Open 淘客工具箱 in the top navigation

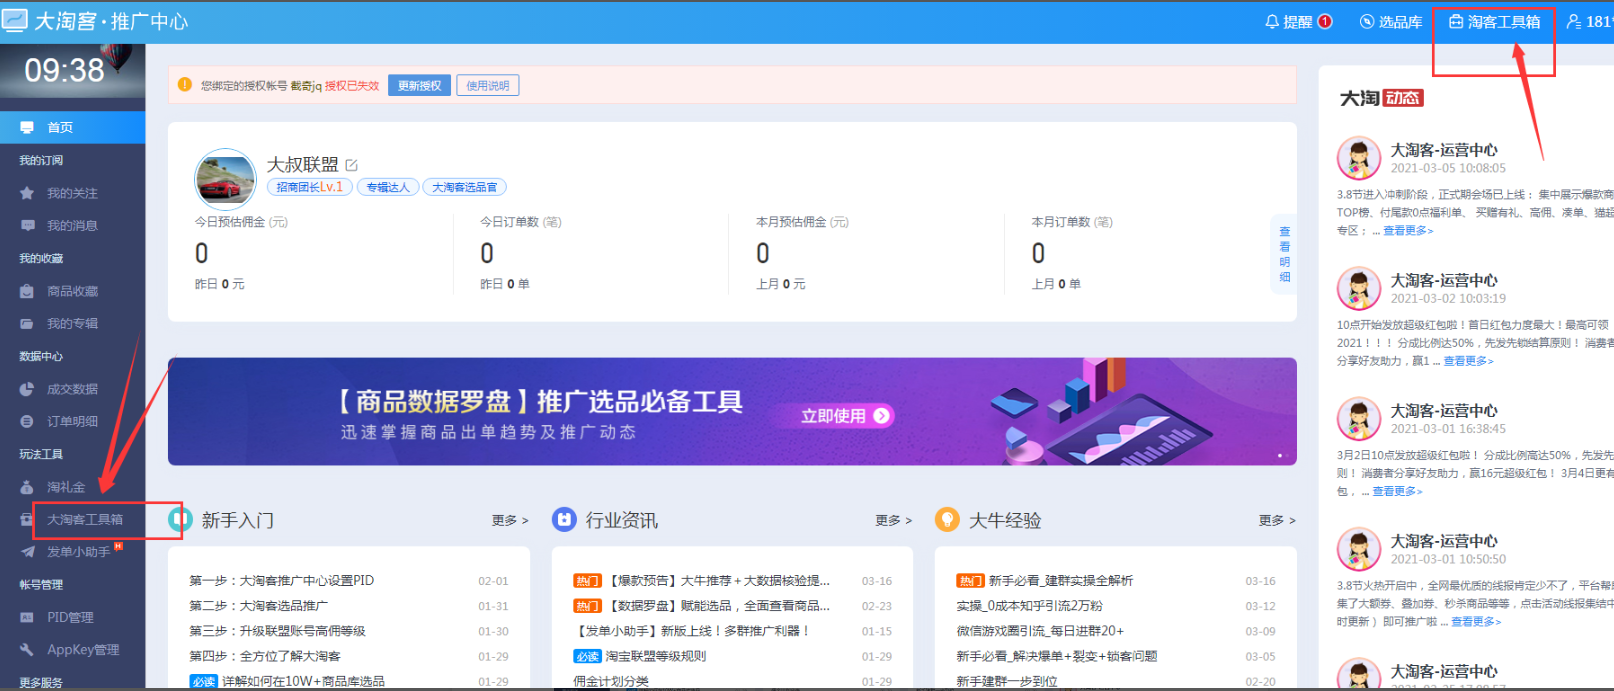tap(1494, 22)
